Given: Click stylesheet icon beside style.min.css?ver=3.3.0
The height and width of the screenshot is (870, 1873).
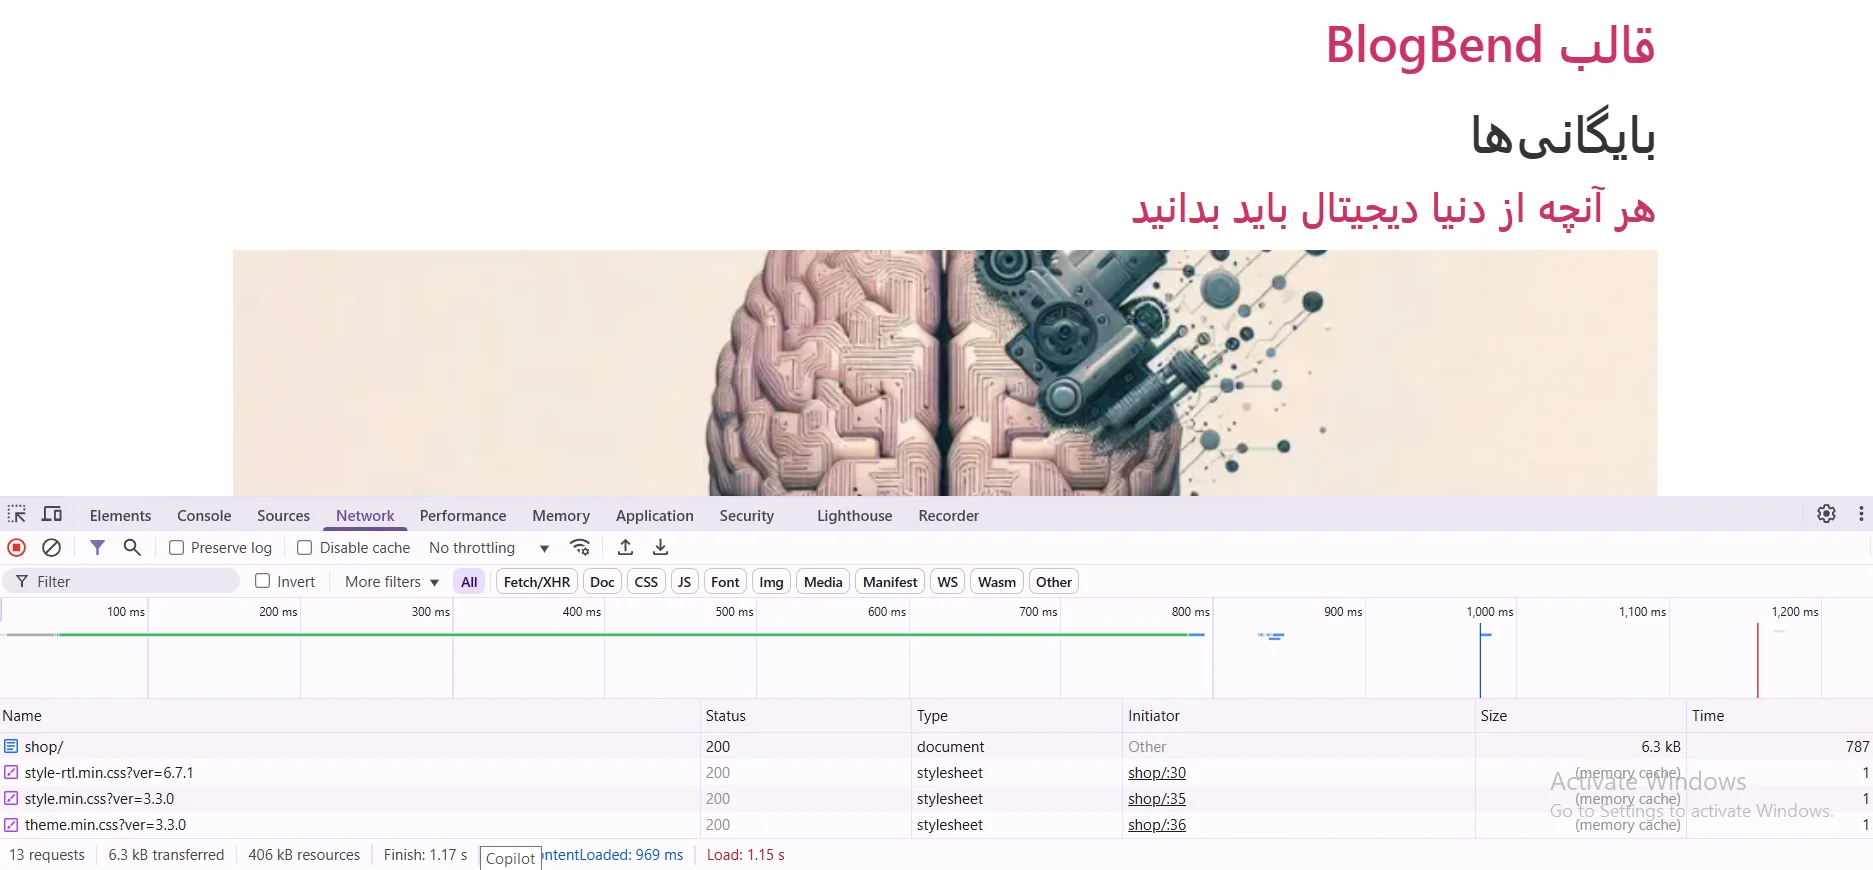Looking at the screenshot, I should pos(11,798).
